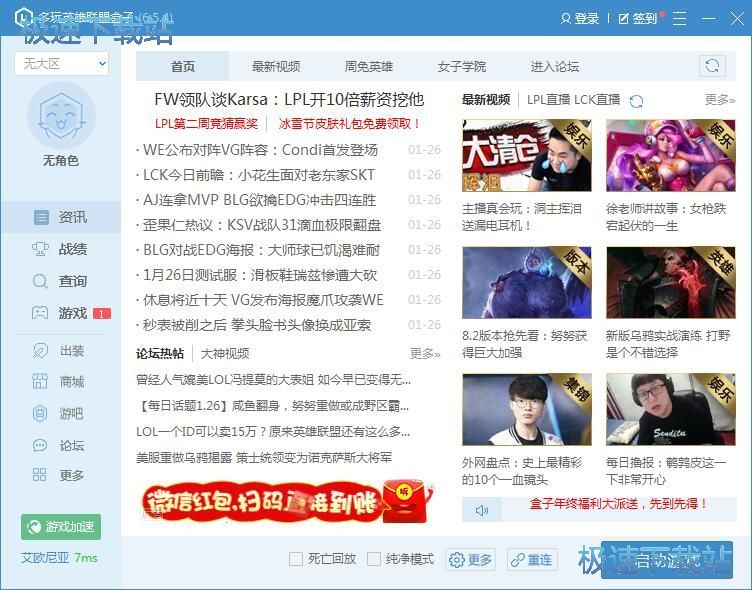The width and height of the screenshot is (752, 590).
Task: Enable the 死亡回放 checkbox
Action: (296, 559)
